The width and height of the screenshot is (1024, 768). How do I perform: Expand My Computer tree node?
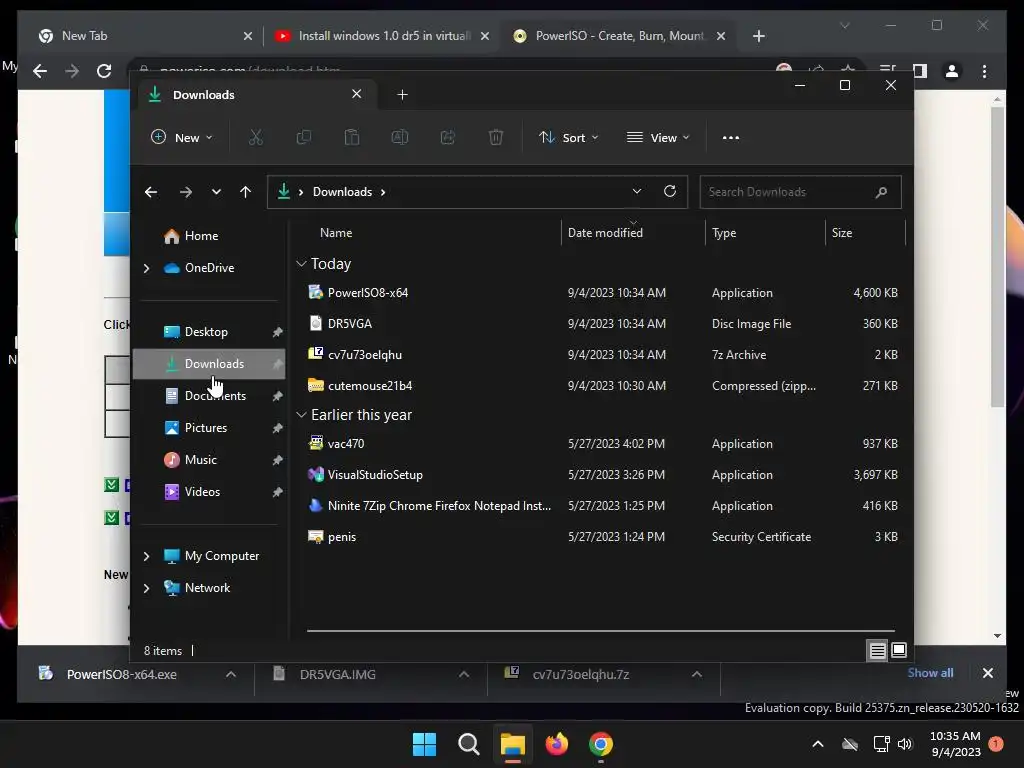tap(146, 556)
